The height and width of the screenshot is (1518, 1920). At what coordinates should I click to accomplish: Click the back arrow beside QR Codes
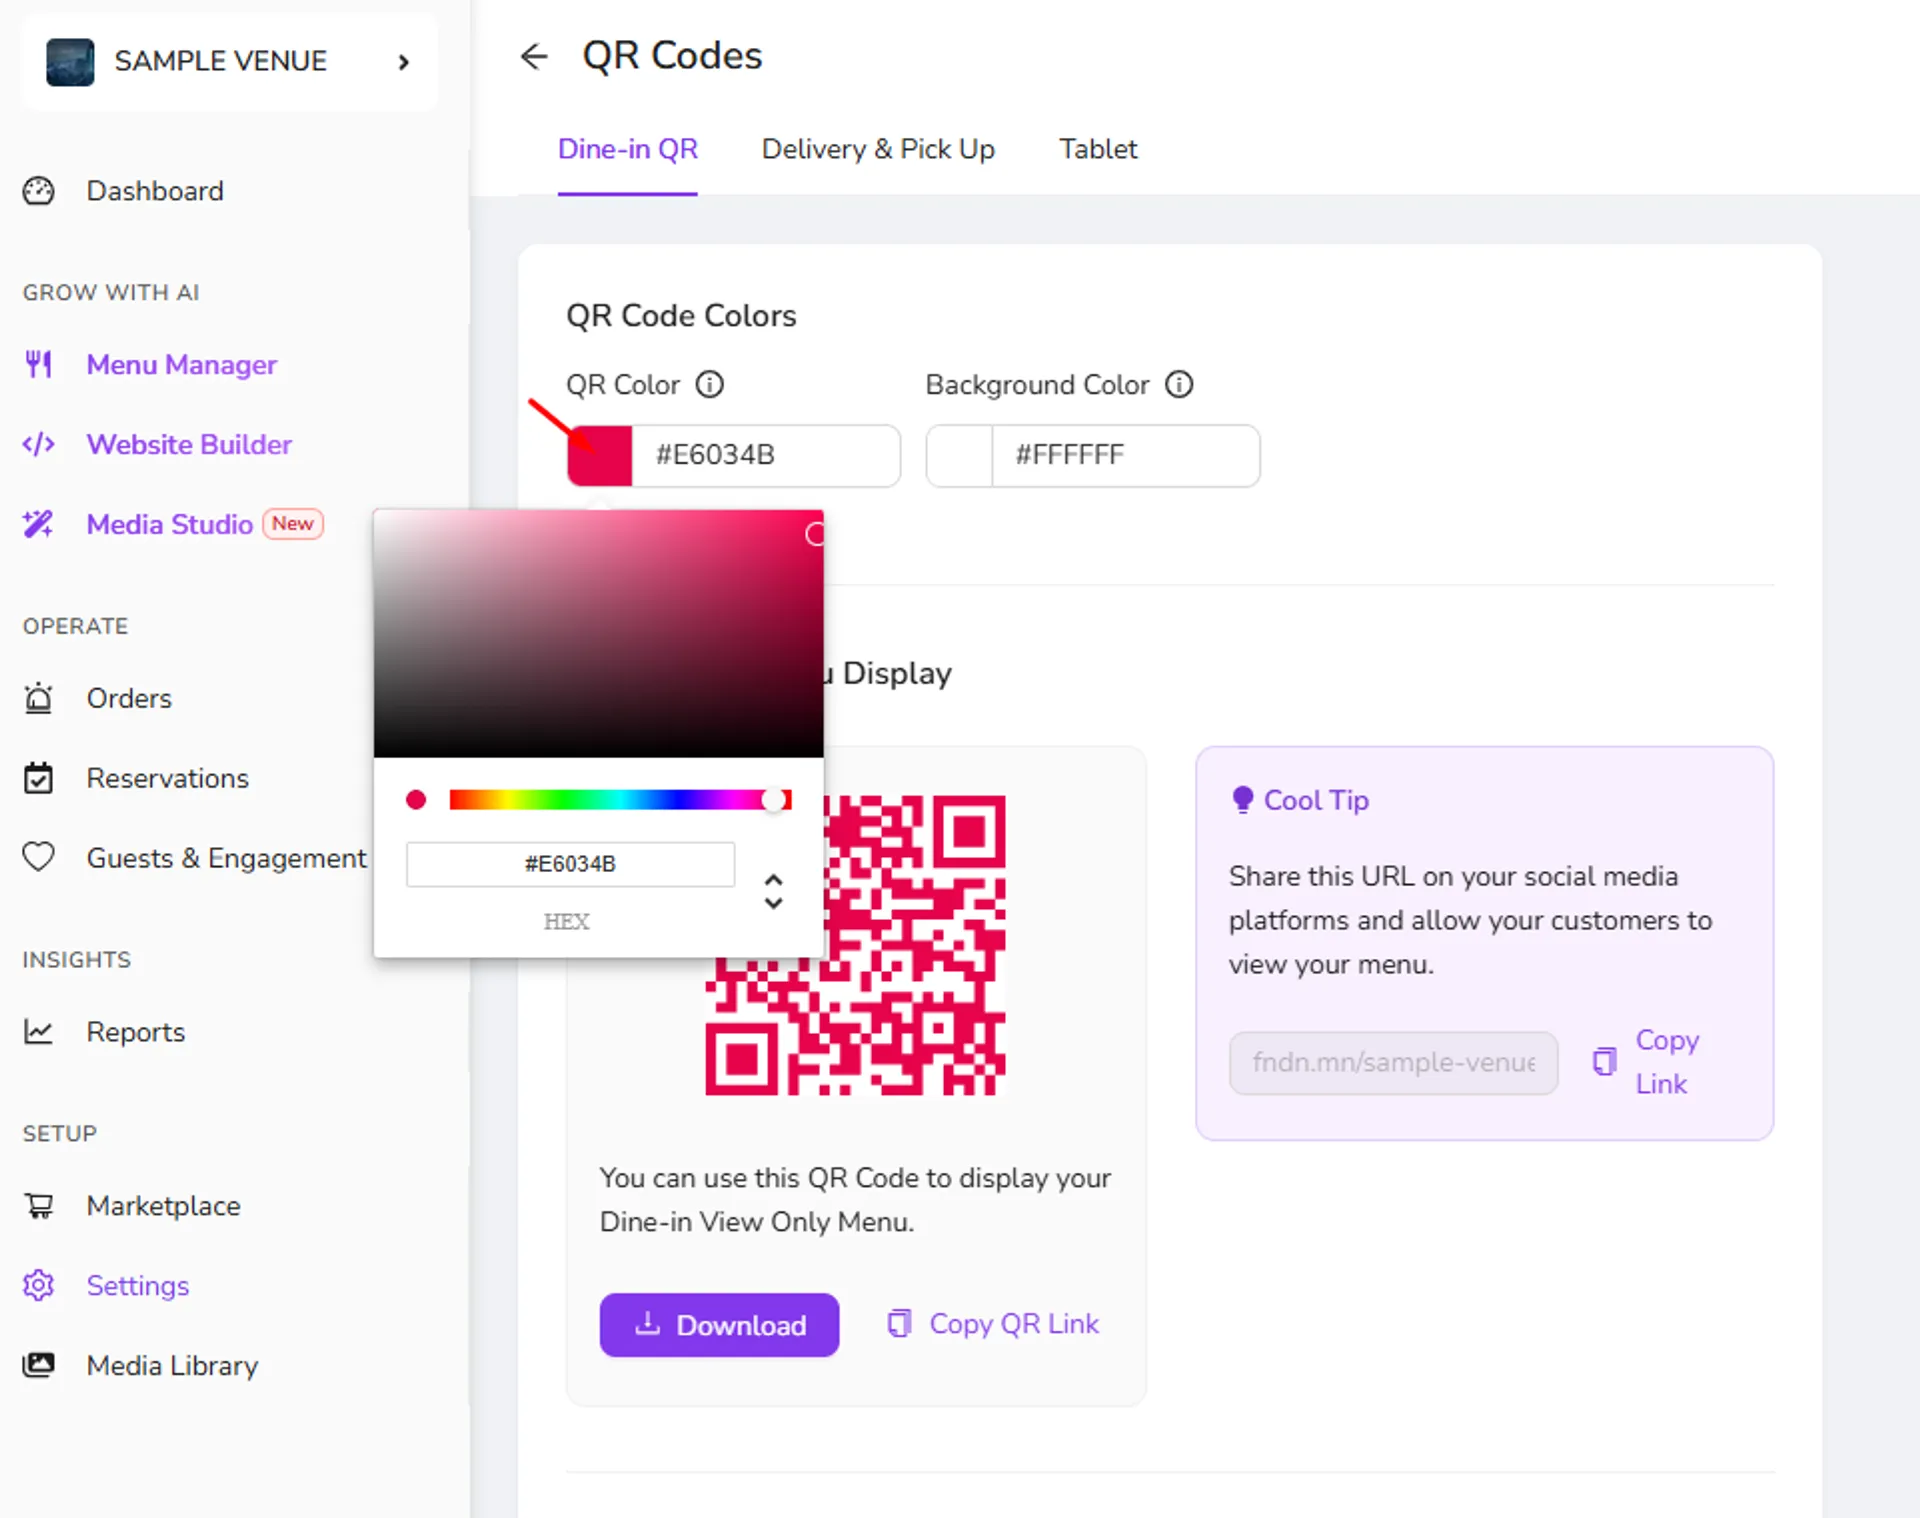[535, 57]
